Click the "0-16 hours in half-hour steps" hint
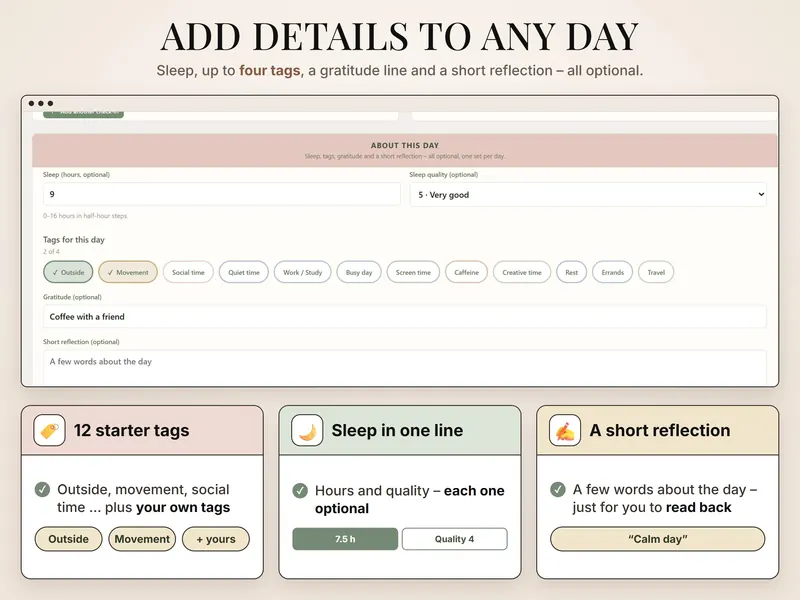Viewport: 800px width, 600px height. [x=85, y=216]
